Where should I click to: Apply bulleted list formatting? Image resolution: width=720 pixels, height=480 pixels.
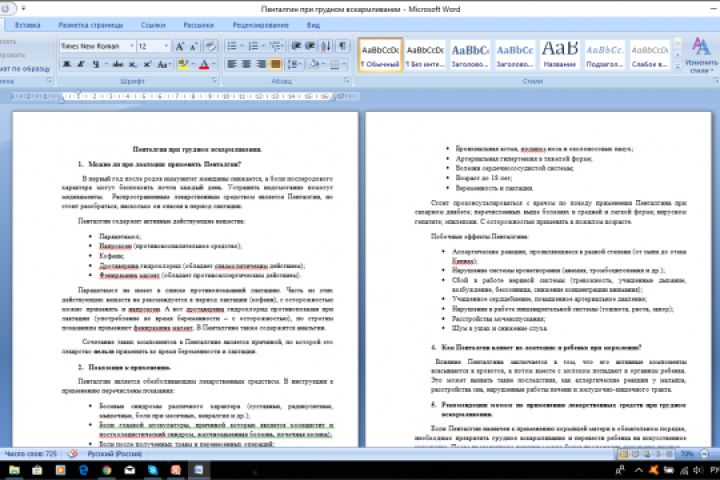(232, 46)
